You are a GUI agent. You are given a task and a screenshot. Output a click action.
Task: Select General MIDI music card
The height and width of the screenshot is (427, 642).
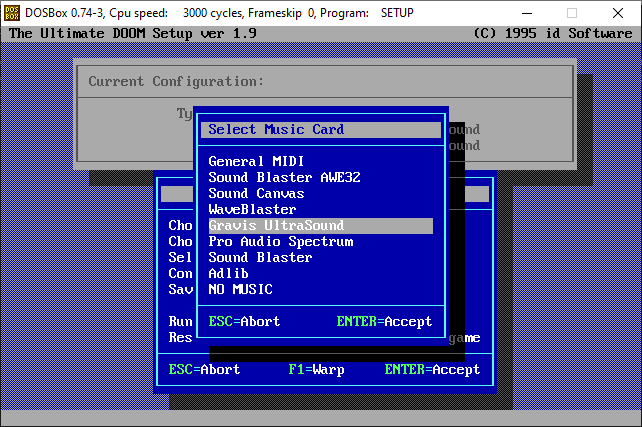coord(256,161)
